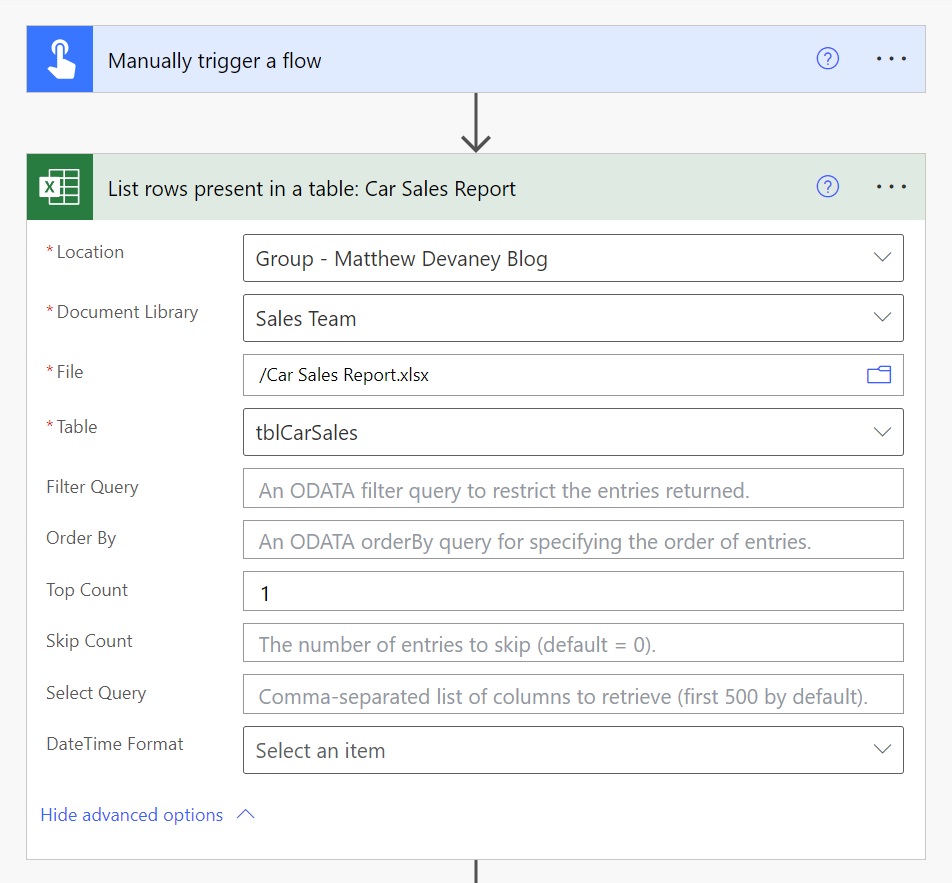Click Hide advanced options link
Image resolution: width=952 pixels, height=883 pixels.
click(x=132, y=814)
